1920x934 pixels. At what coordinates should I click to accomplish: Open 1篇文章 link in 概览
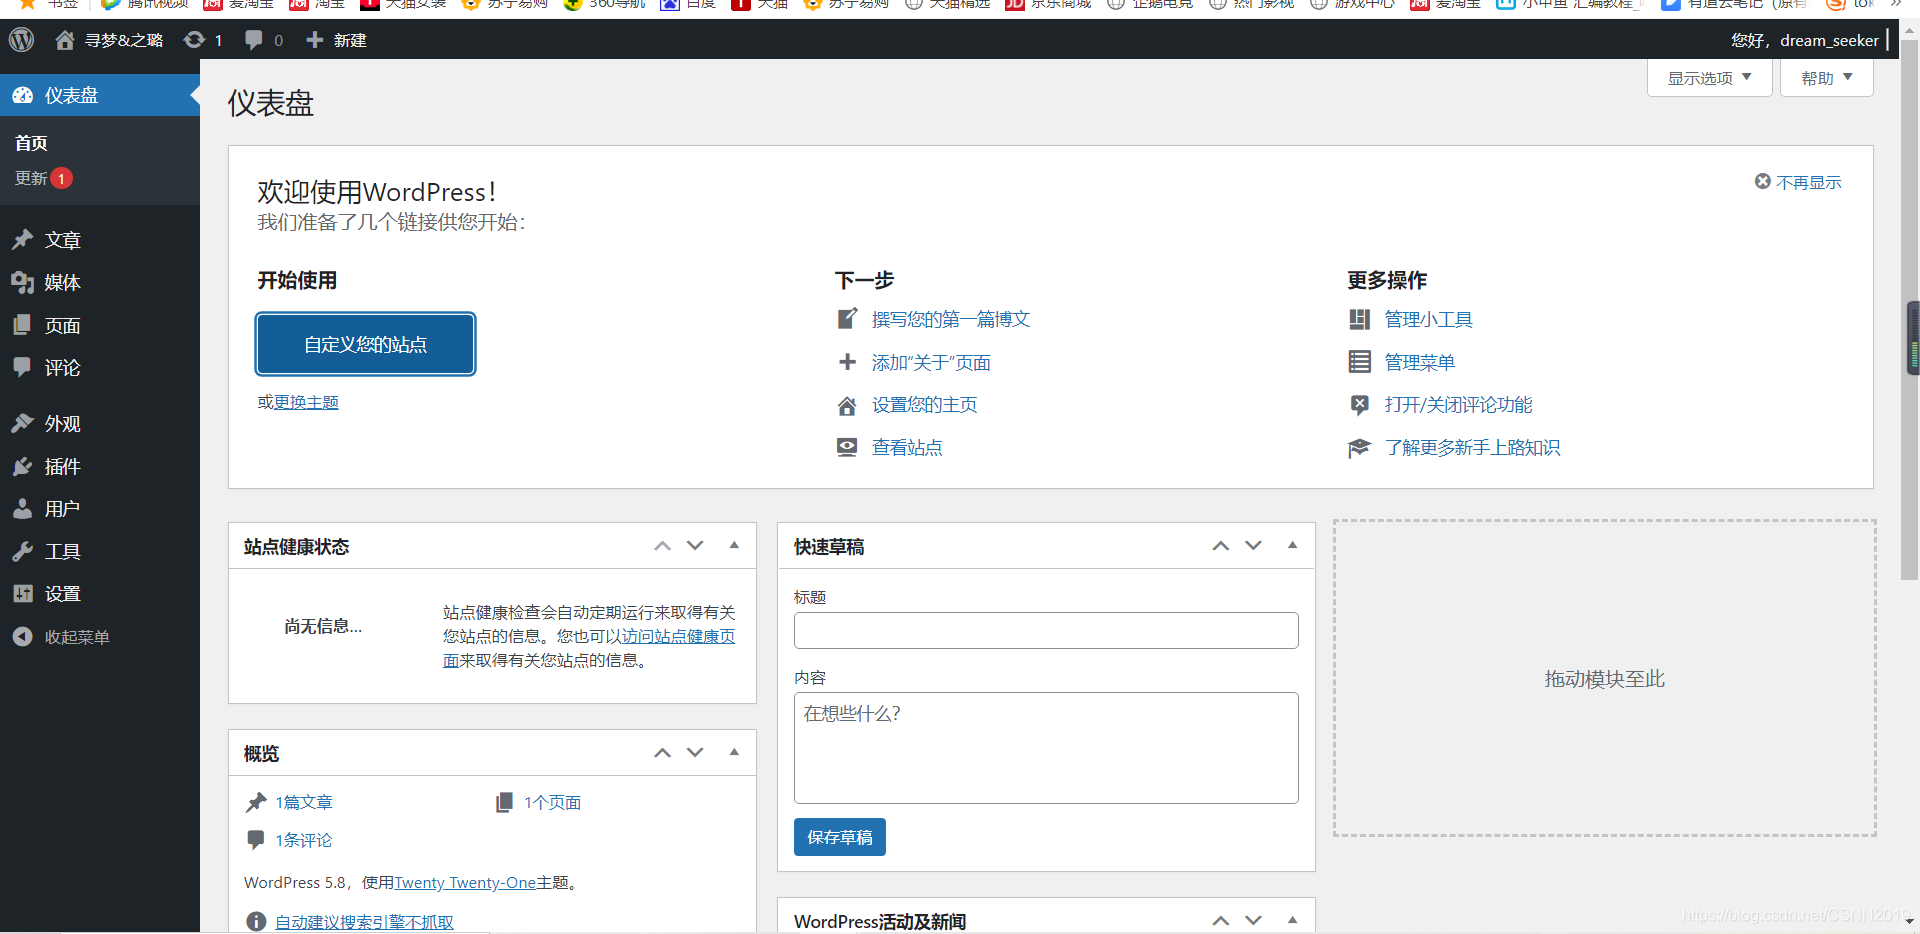coord(304,802)
